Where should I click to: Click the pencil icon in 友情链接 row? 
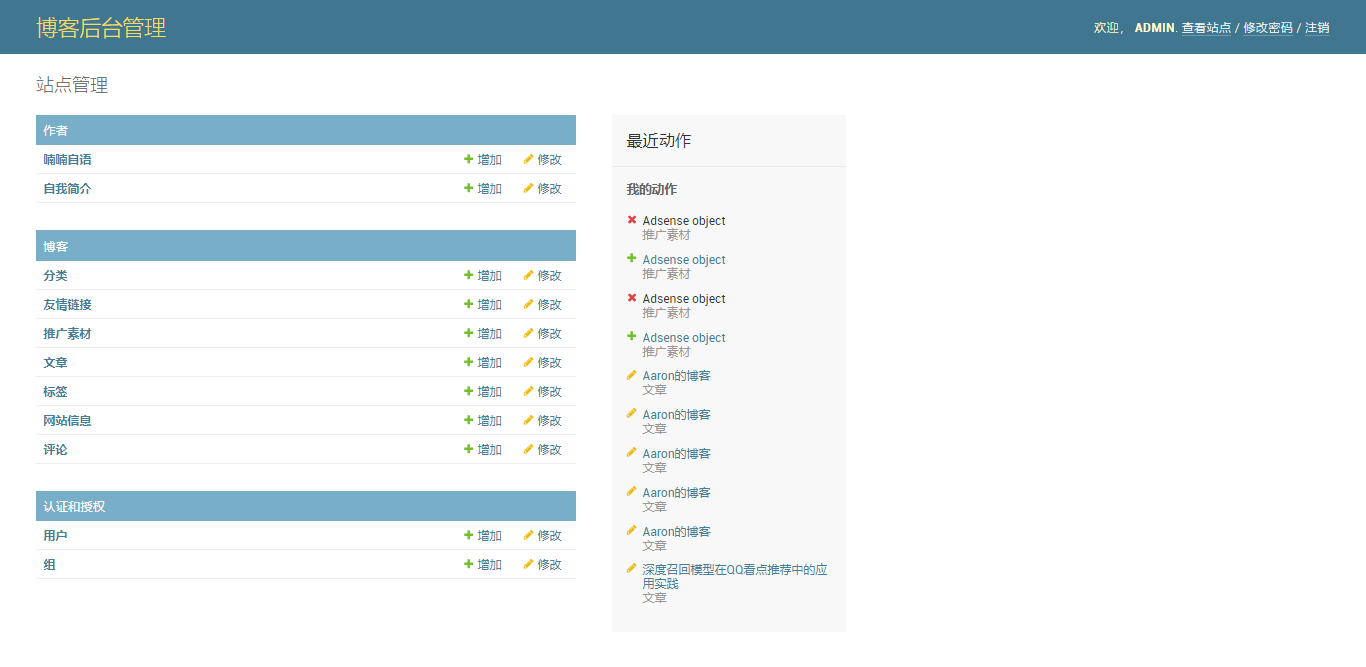tap(528, 304)
